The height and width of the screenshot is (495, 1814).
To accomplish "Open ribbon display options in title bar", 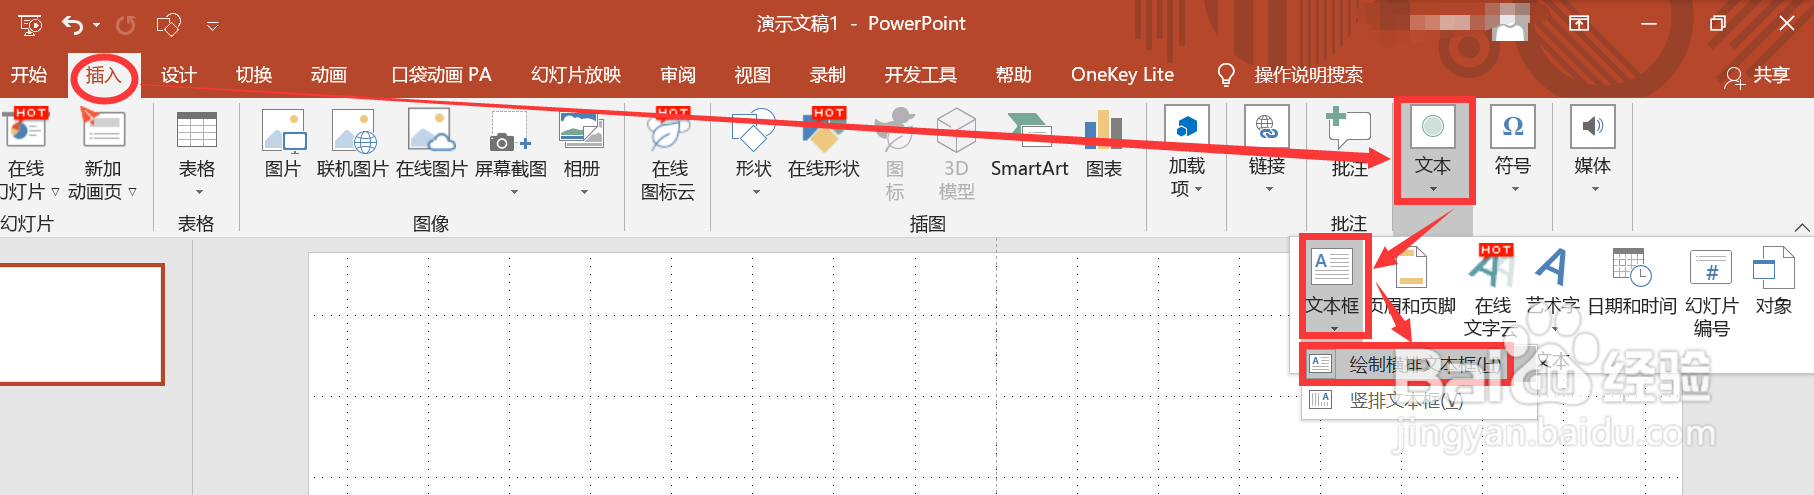I will coord(1579,24).
